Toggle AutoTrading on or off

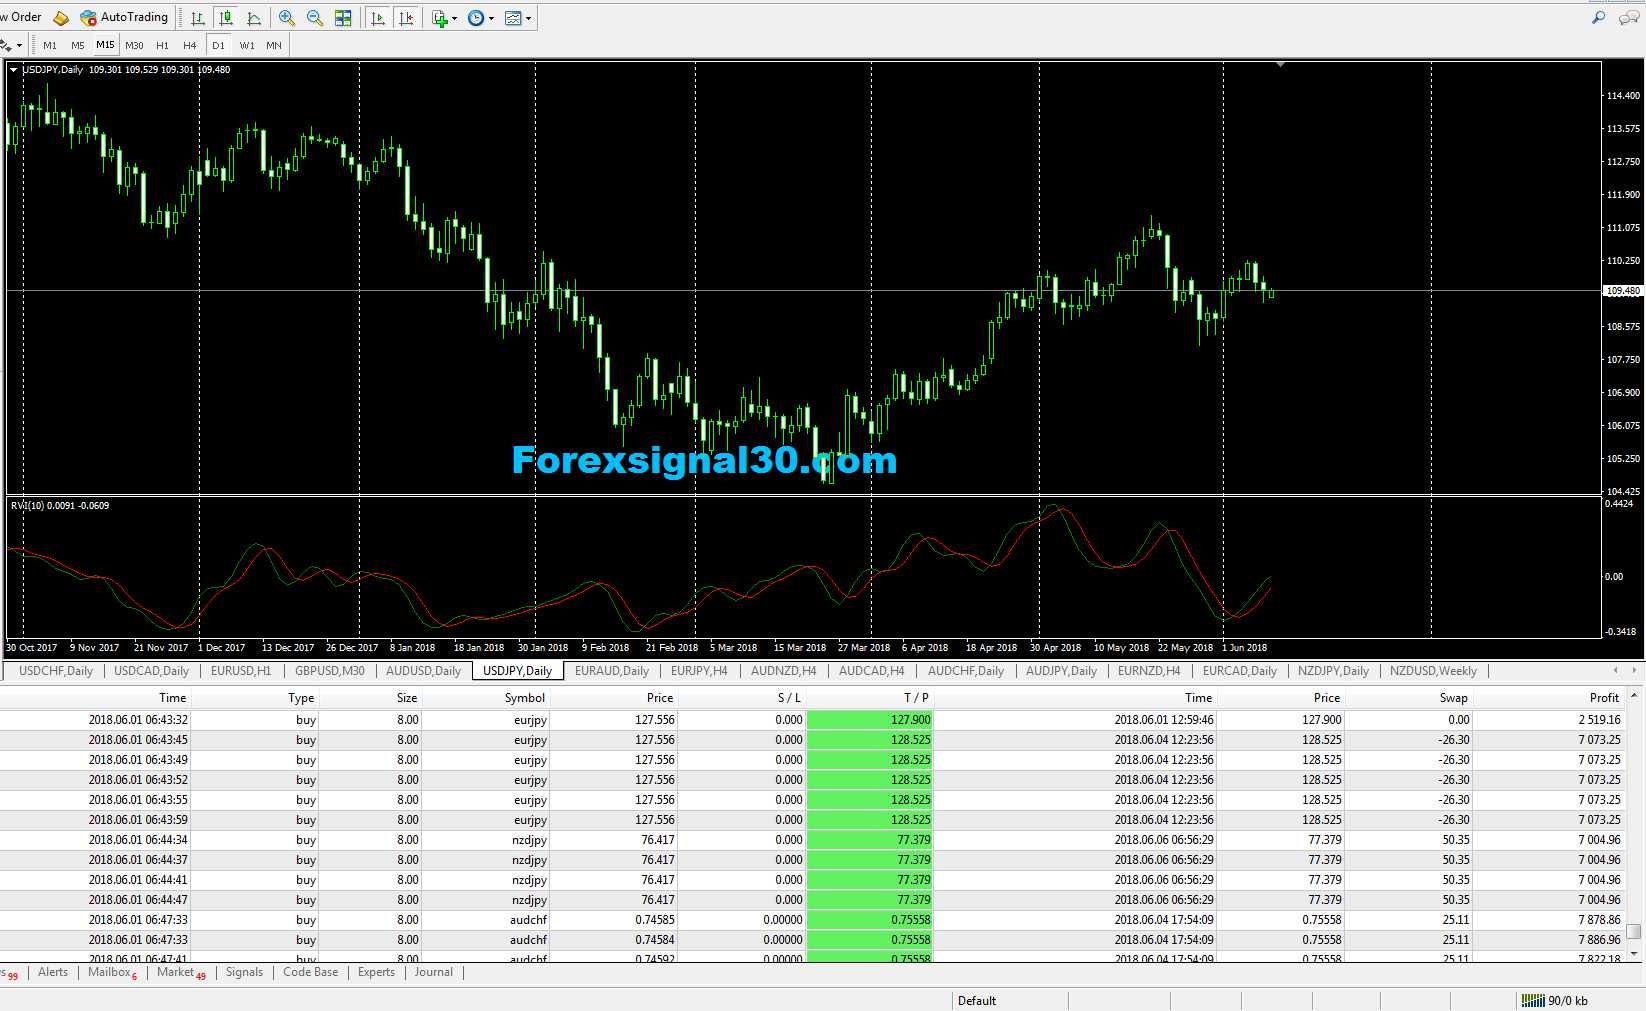(x=122, y=17)
